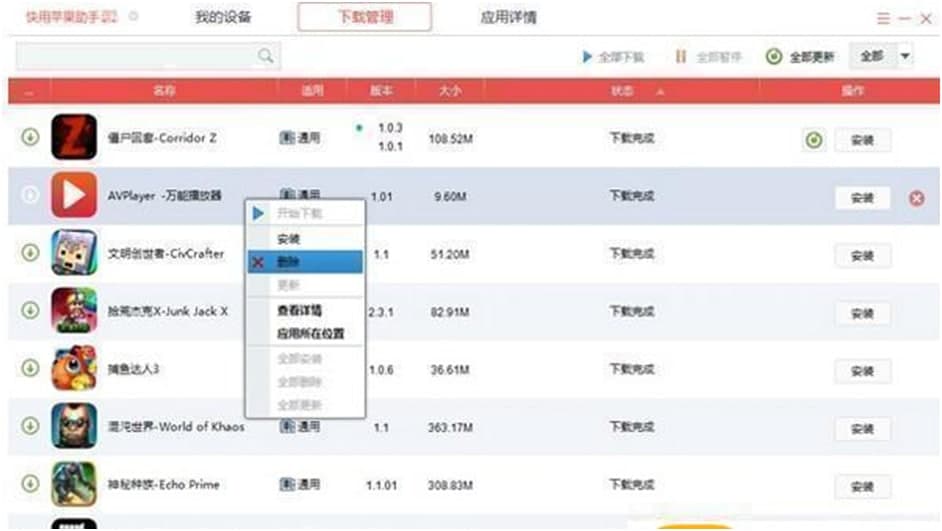942x531 pixels.
Task: Click the 捕鱼达人3 app icon
Action: coord(74,368)
